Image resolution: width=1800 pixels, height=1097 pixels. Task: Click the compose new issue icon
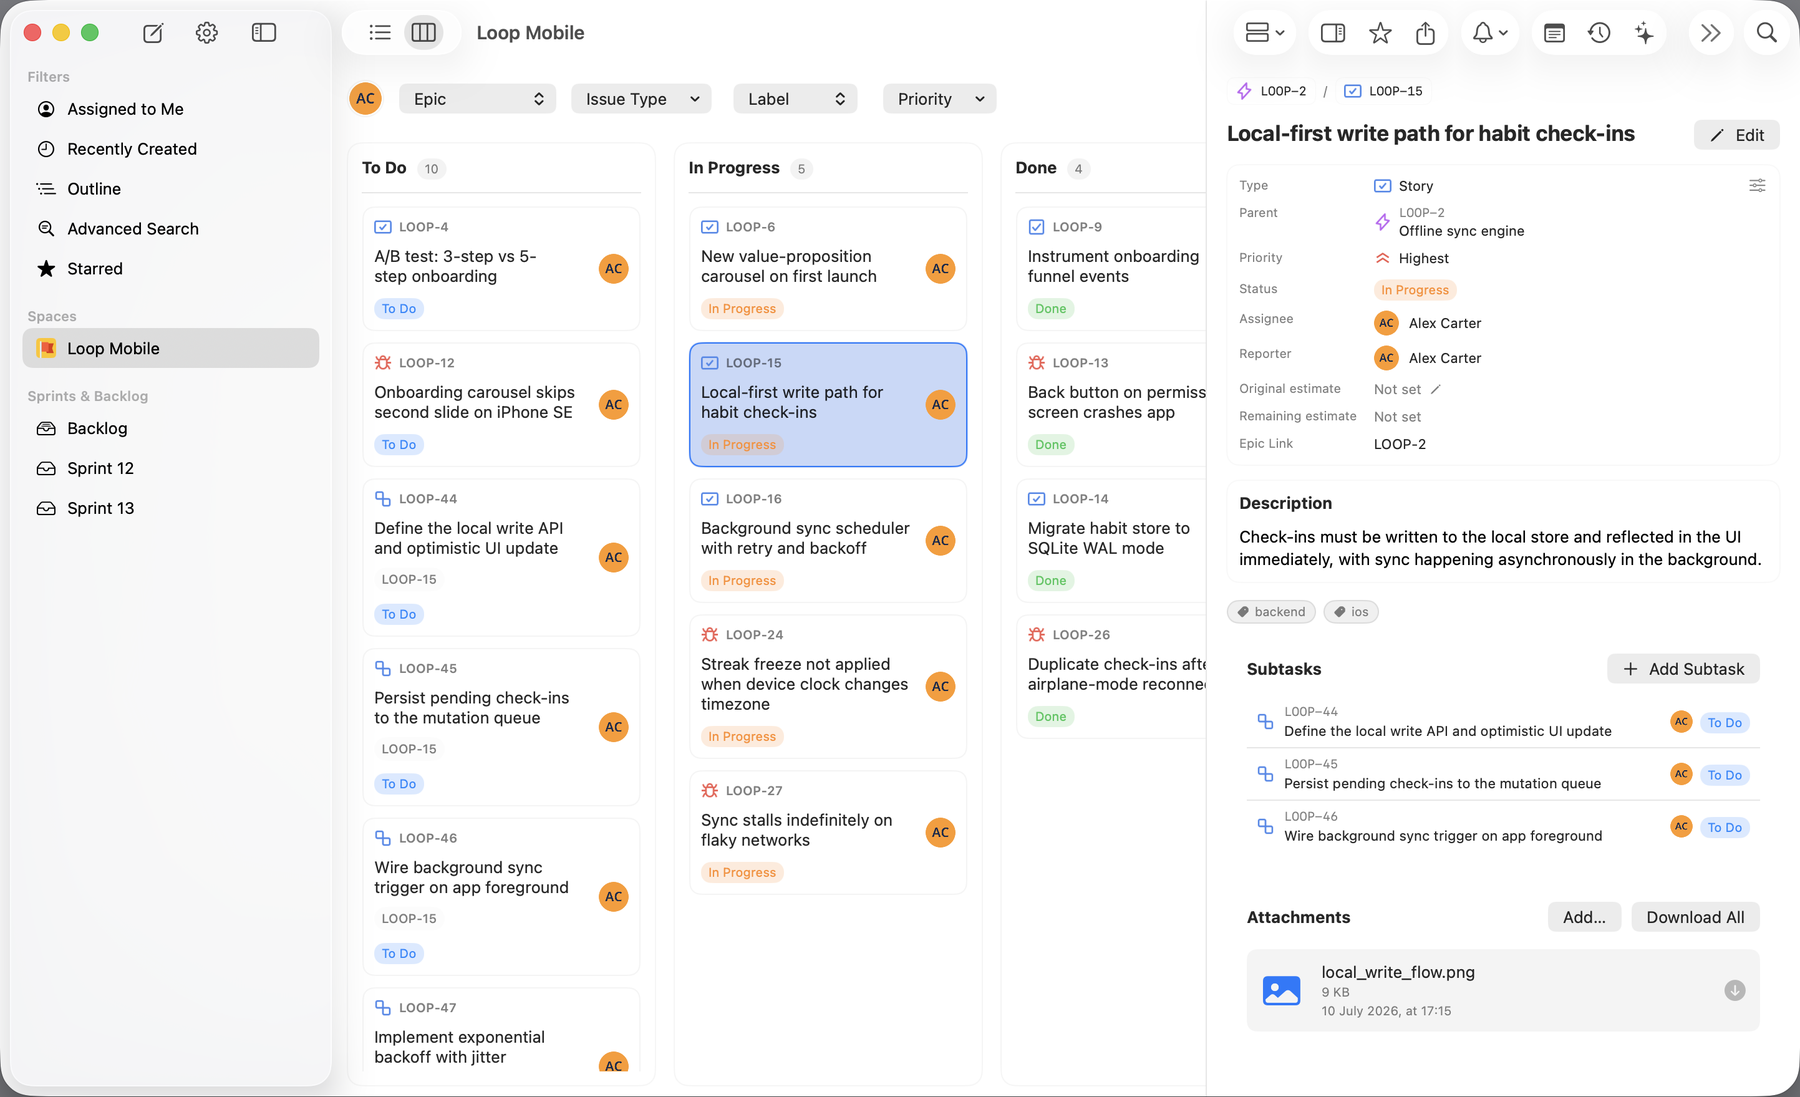pyautogui.click(x=153, y=33)
